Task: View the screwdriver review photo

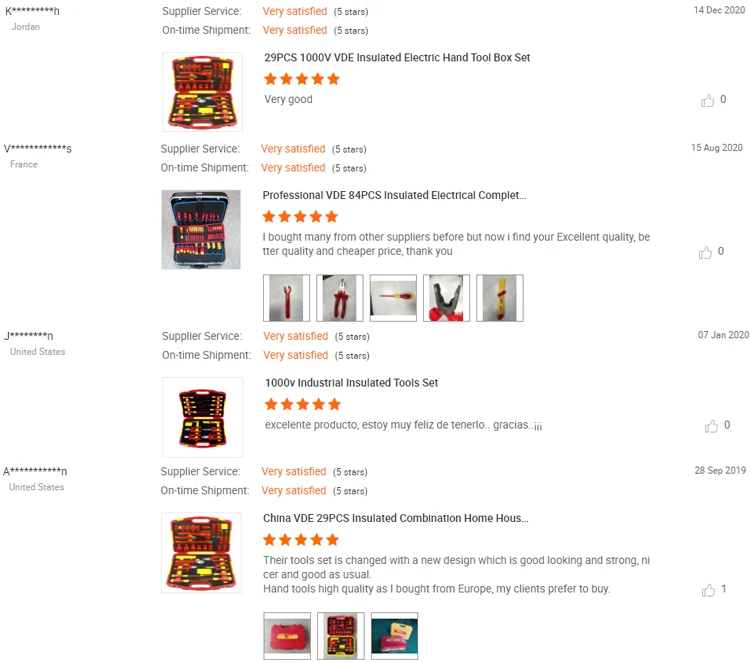Action: (x=393, y=298)
